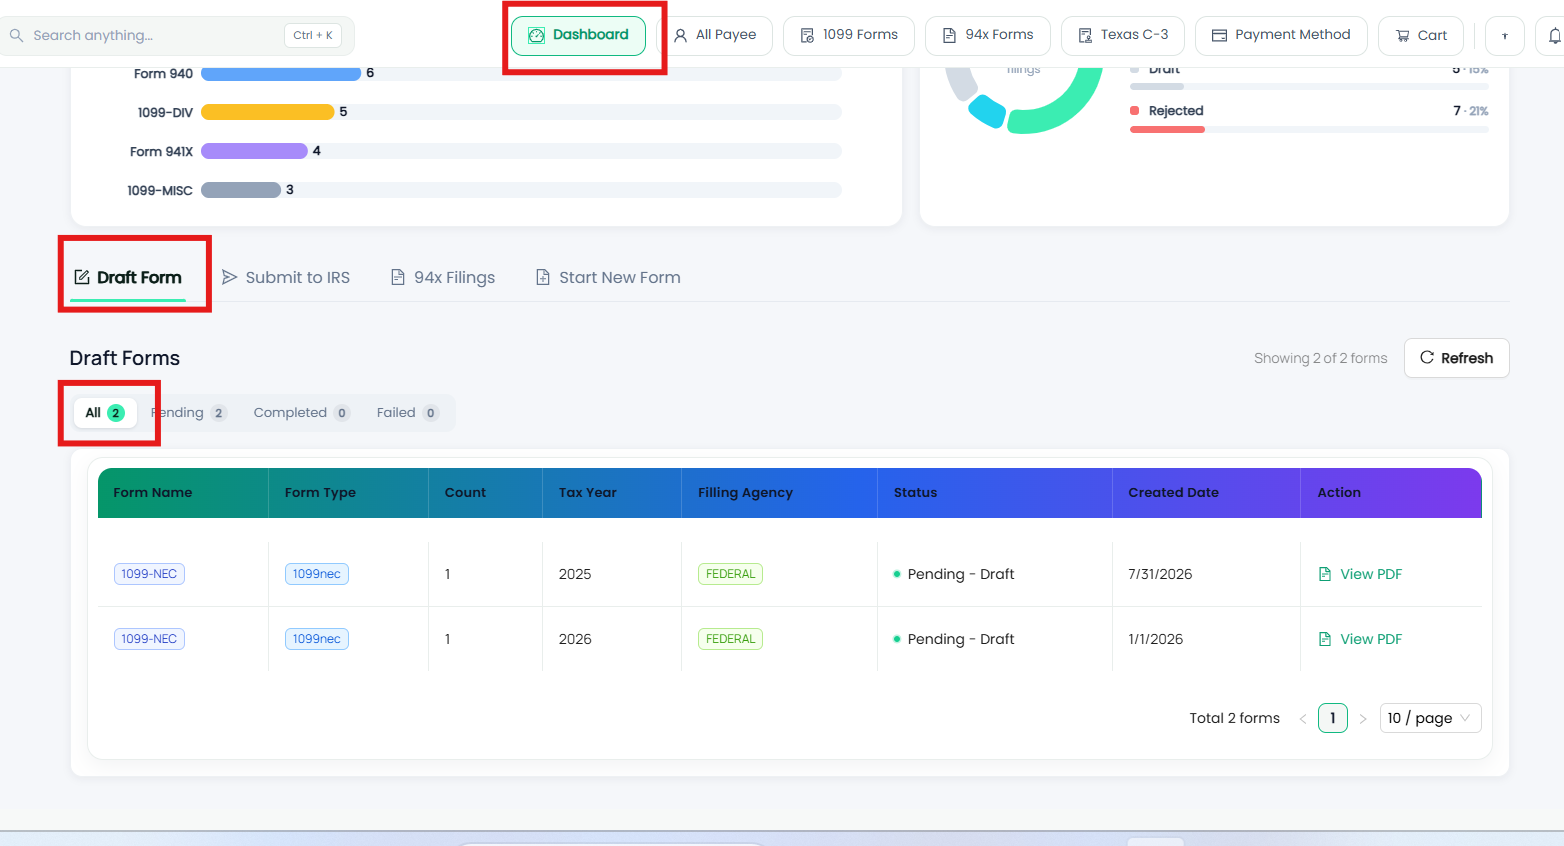Viewport: 1564px width, 846px height.
Task: Click the Form 941X purple bar
Action: point(254,151)
